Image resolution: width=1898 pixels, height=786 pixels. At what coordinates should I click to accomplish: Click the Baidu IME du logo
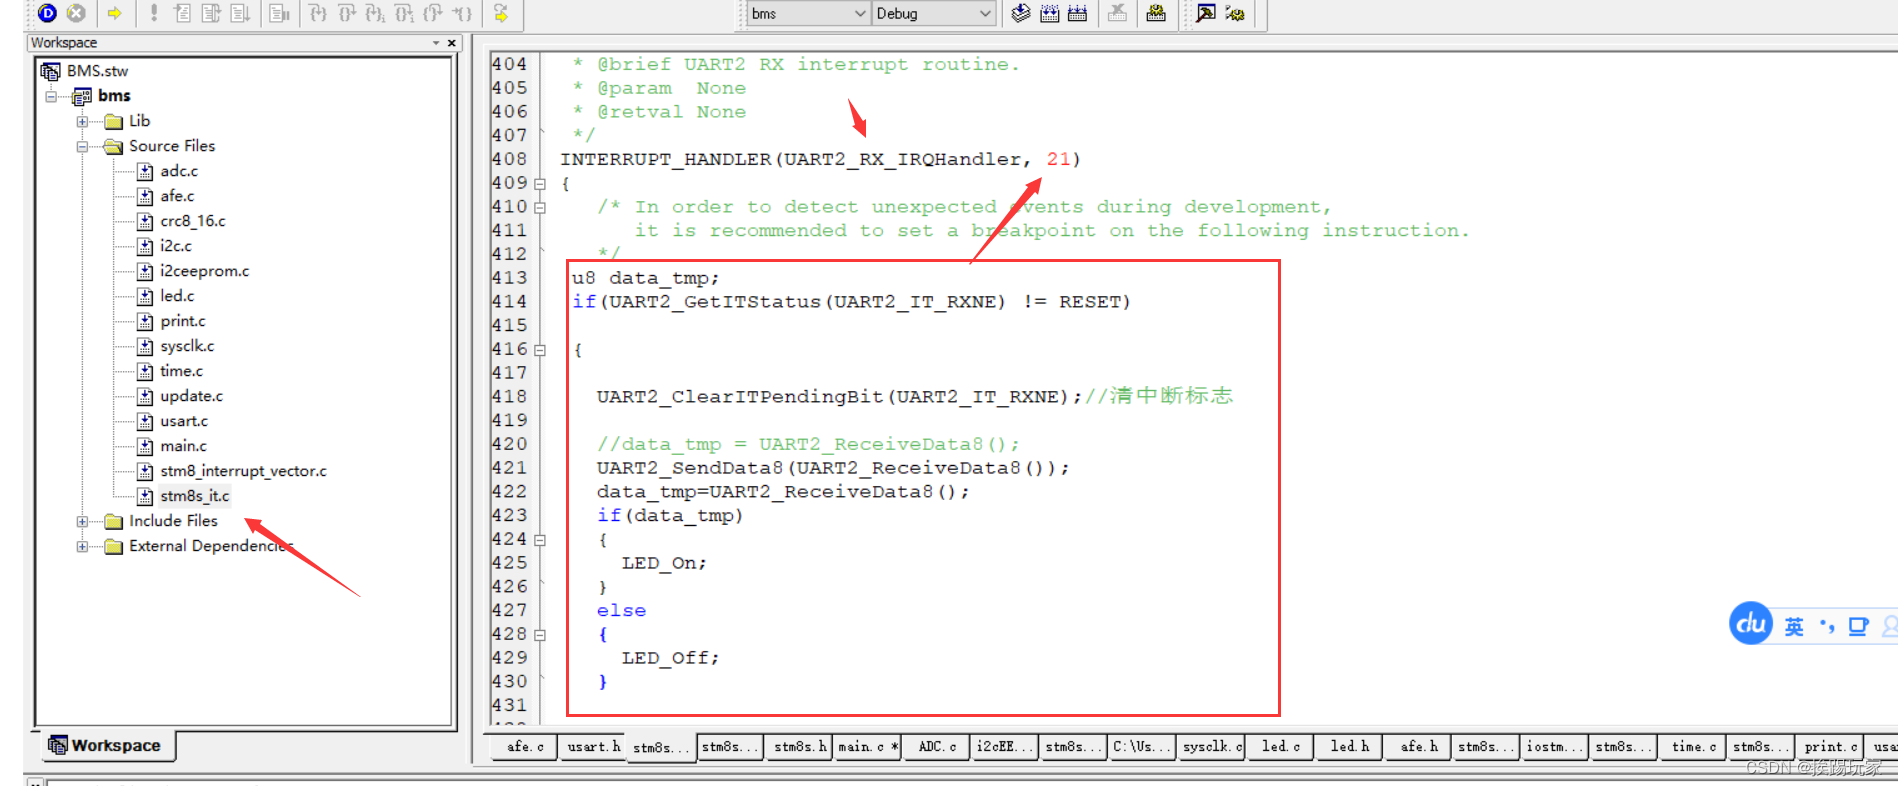coord(1750,624)
